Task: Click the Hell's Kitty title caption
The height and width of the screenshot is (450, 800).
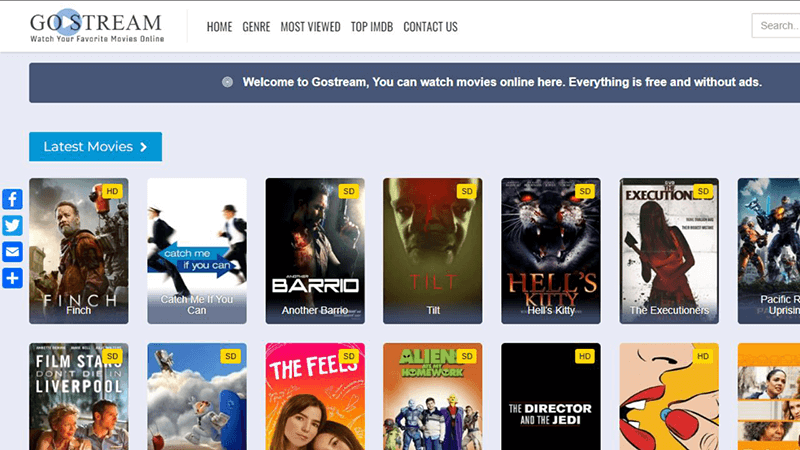Action: click(551, 310)
